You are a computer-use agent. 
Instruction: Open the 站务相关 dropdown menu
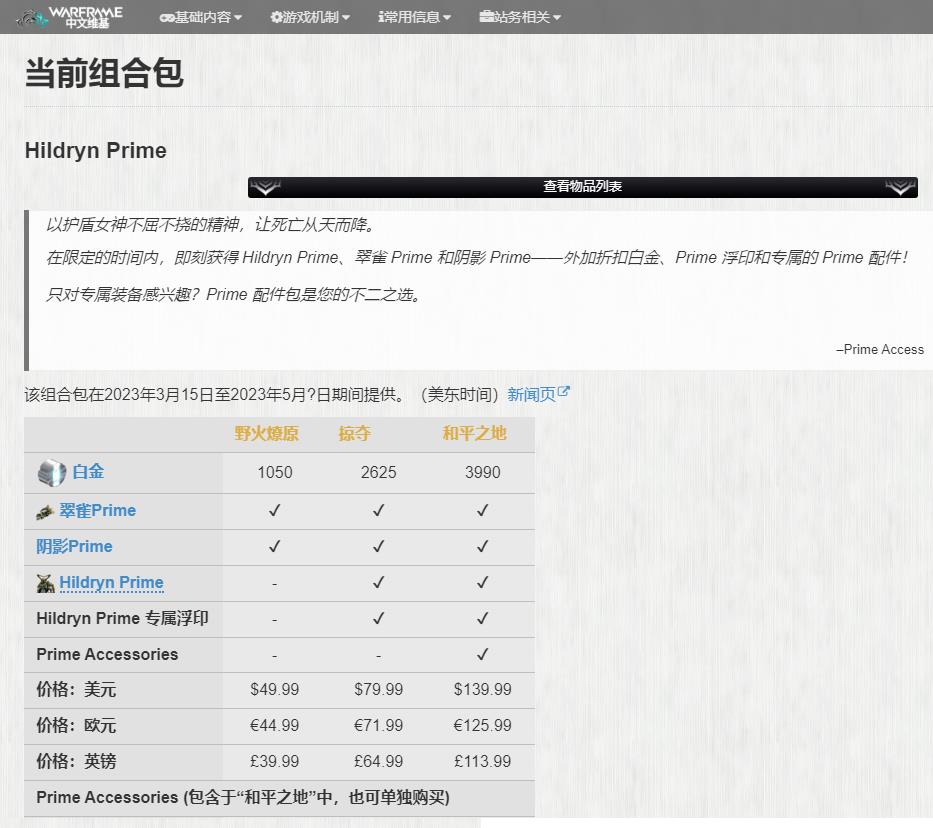coord(520,17)
